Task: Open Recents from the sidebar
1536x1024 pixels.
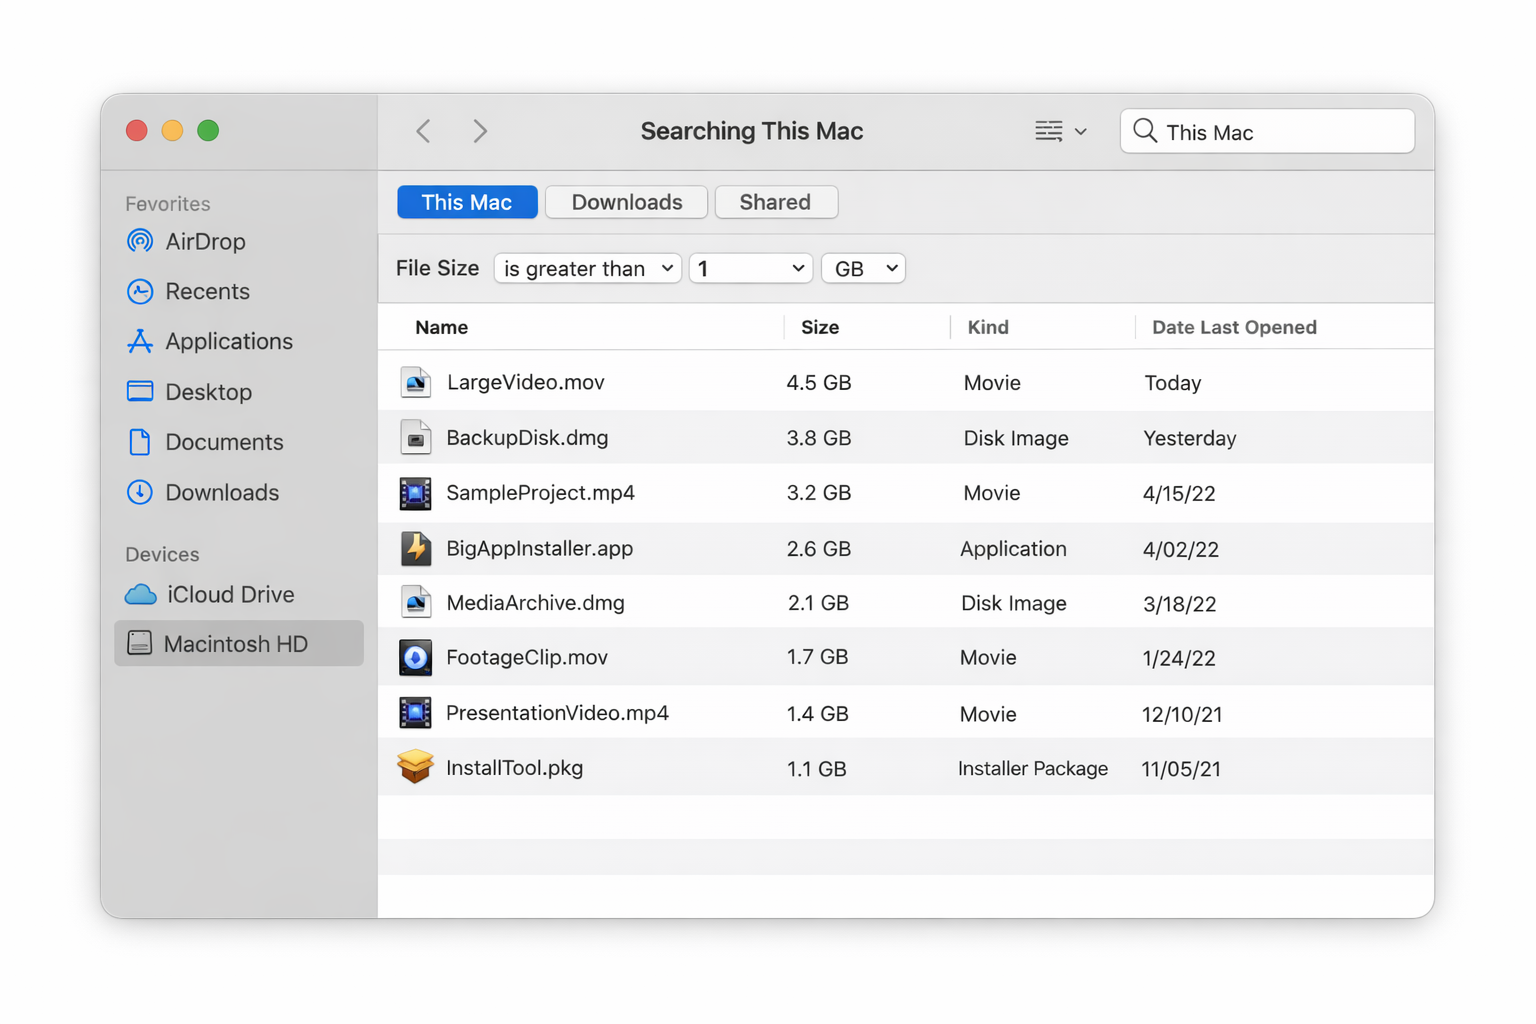Action: 207,291
